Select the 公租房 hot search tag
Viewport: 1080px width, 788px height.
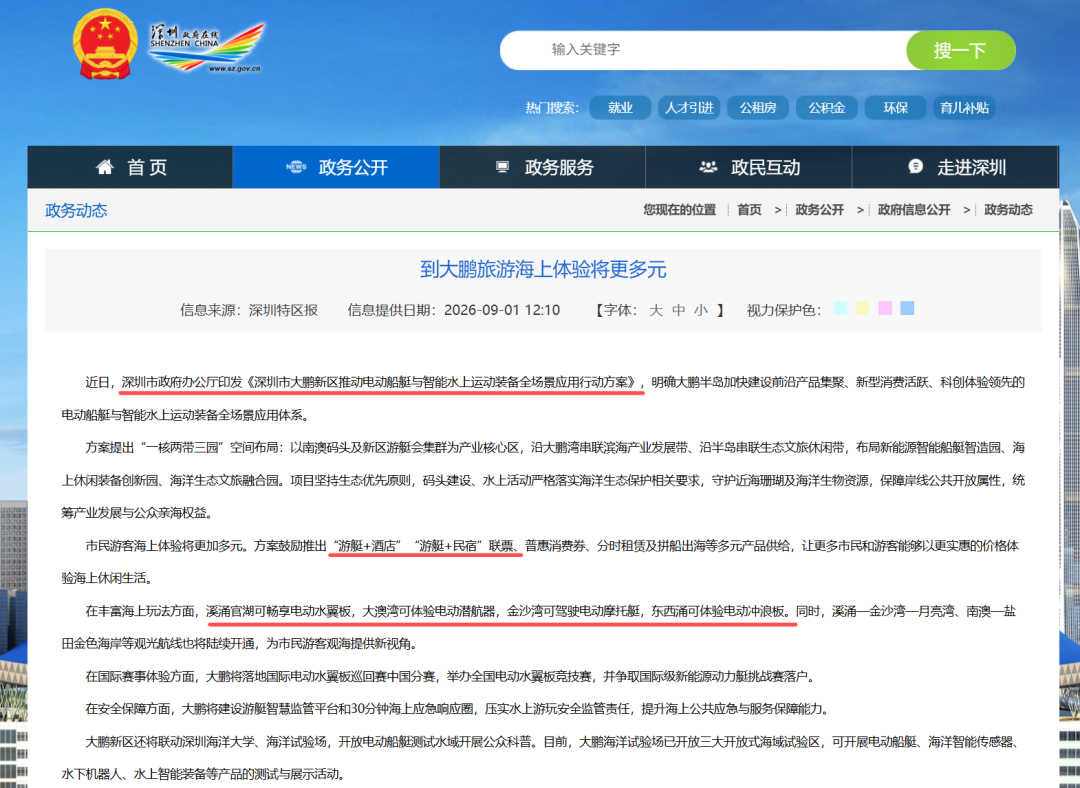(x=758, y=107)
